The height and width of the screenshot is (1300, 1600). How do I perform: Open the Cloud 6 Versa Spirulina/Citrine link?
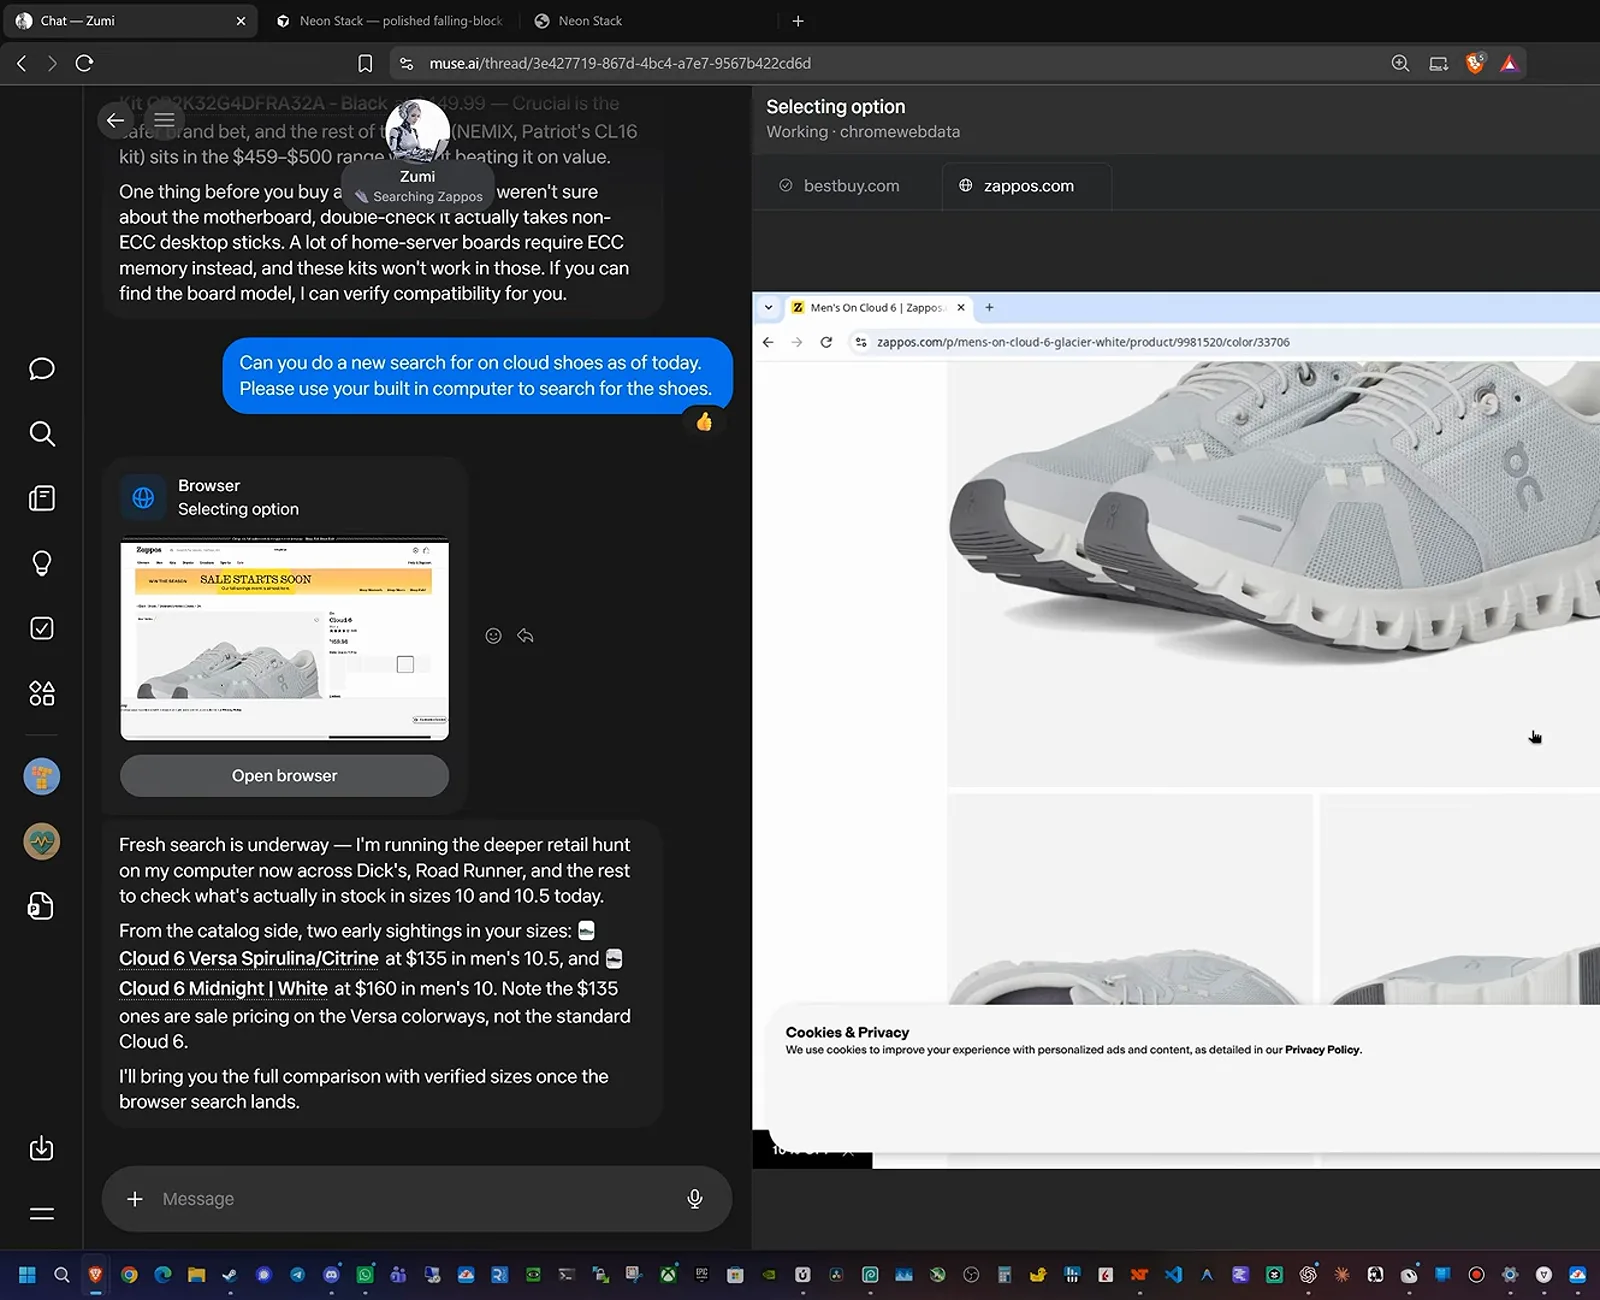[249, 959]
